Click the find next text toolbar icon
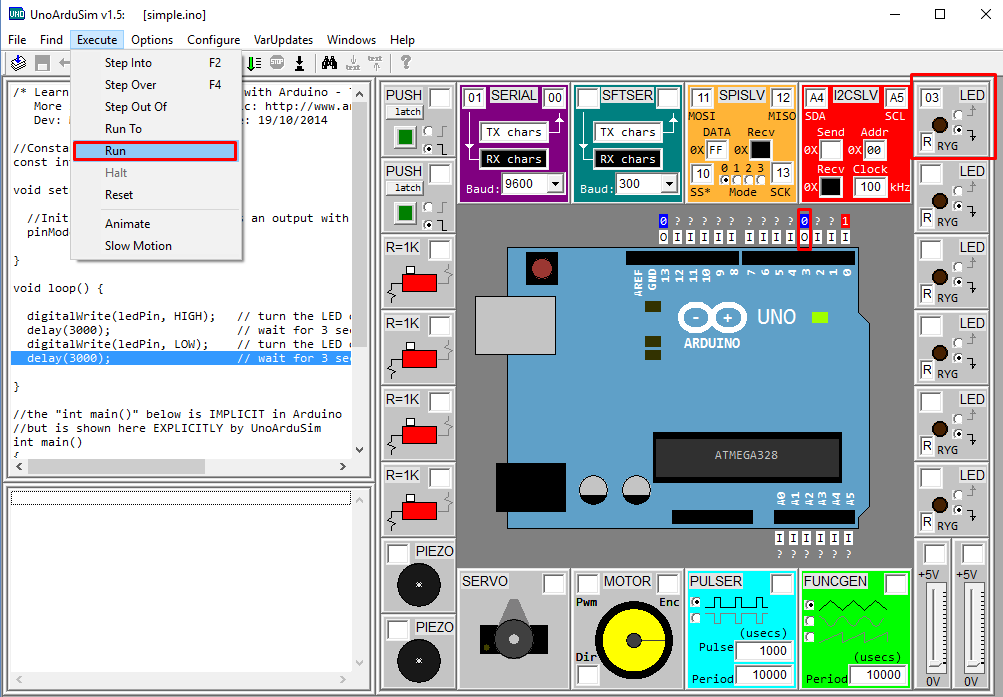The width and height of the screenshot is (1003, 697). tap(353, 63)
